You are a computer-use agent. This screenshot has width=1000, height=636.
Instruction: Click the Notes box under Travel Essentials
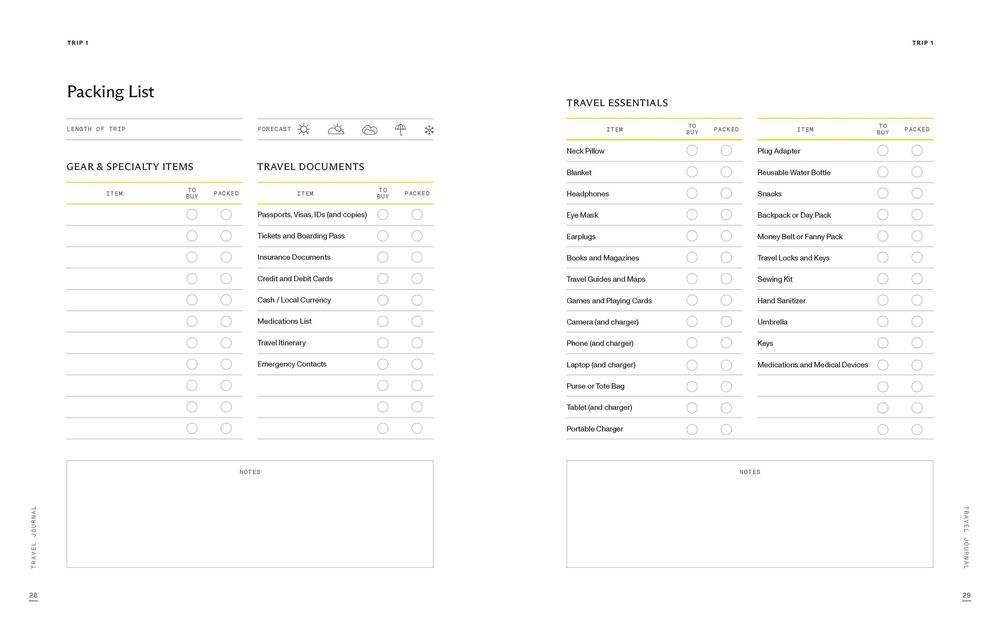coord(749,515)
